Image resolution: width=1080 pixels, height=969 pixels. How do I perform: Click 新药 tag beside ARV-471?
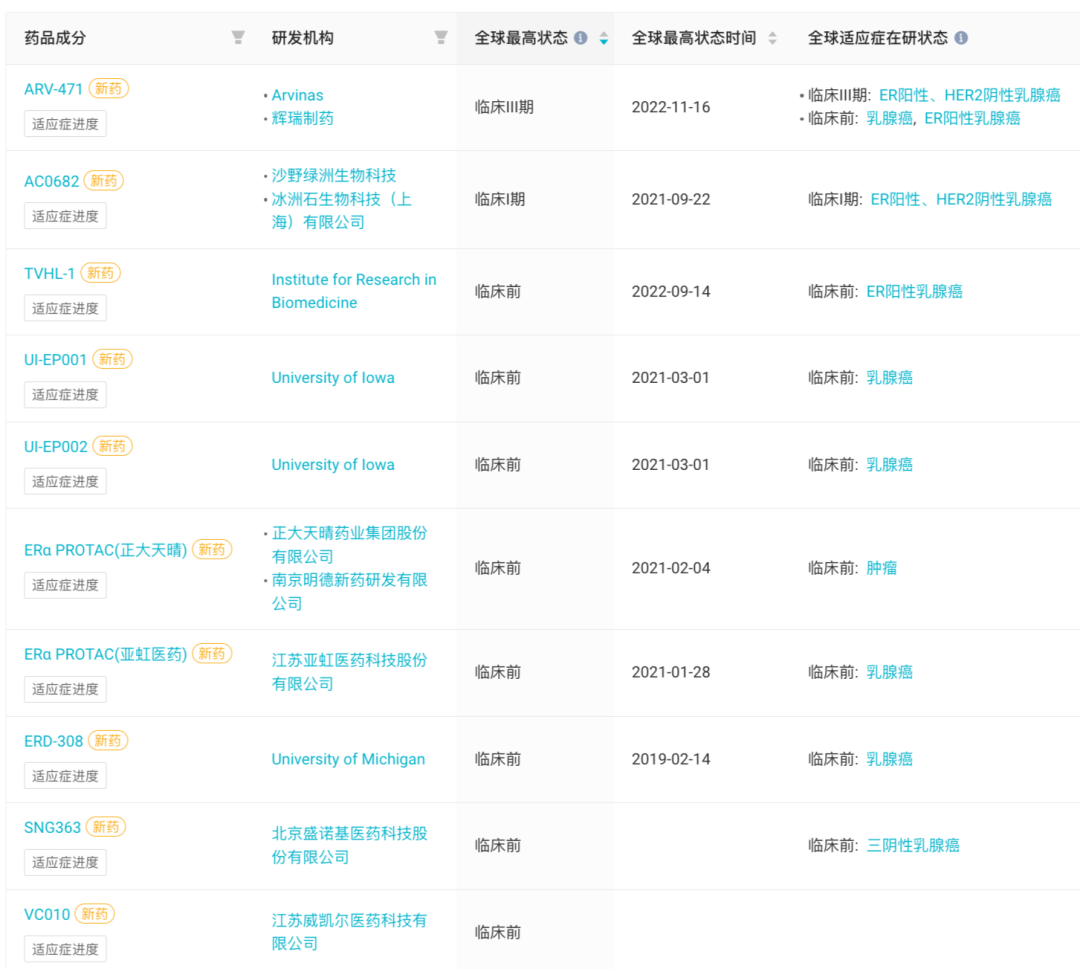tap(109, 88)
